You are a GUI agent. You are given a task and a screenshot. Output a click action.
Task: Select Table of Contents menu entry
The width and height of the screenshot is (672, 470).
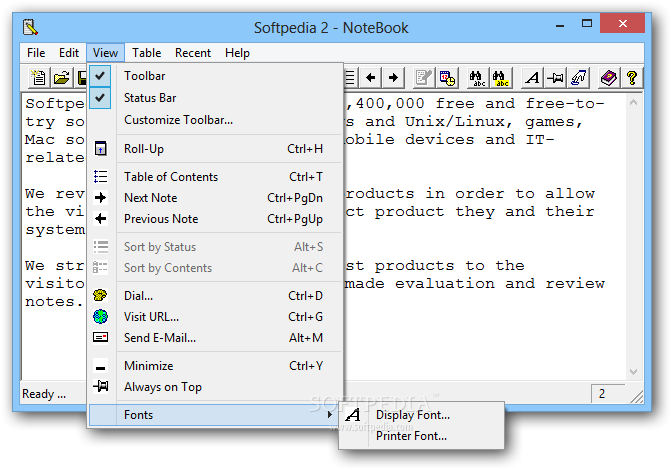tap(216, 177)
